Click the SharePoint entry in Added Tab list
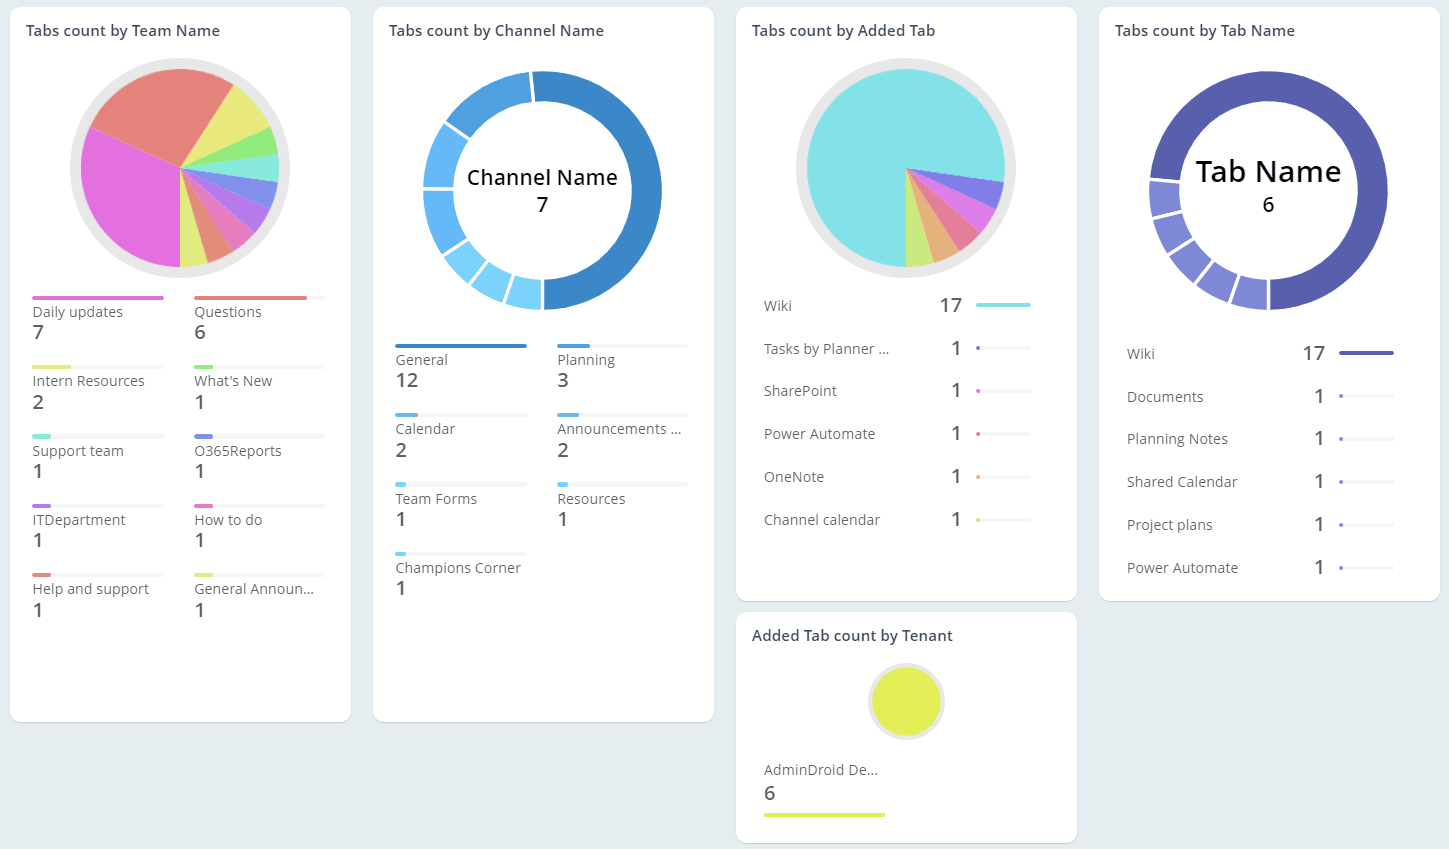Screen dimensions: 1449x849 pos(800,390)
